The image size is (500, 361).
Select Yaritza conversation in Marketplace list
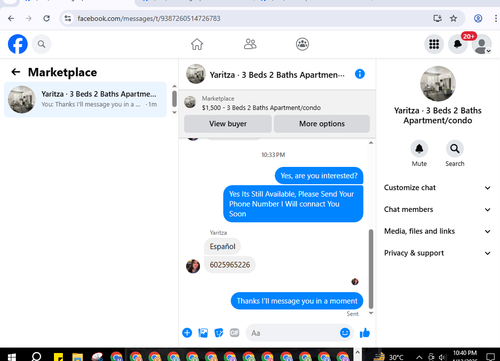(x=85, y=99)
